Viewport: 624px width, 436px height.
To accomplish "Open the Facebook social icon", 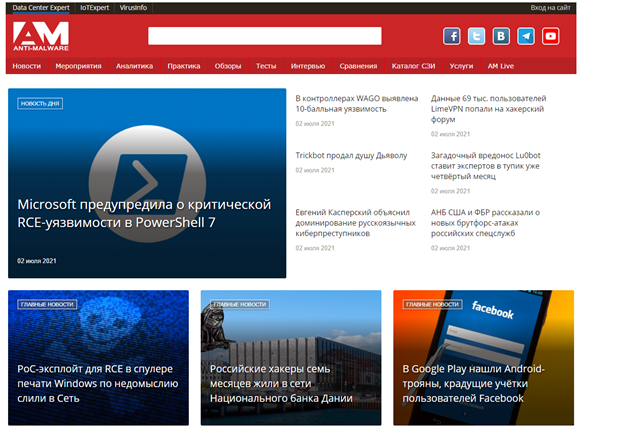I will [452, 36].
